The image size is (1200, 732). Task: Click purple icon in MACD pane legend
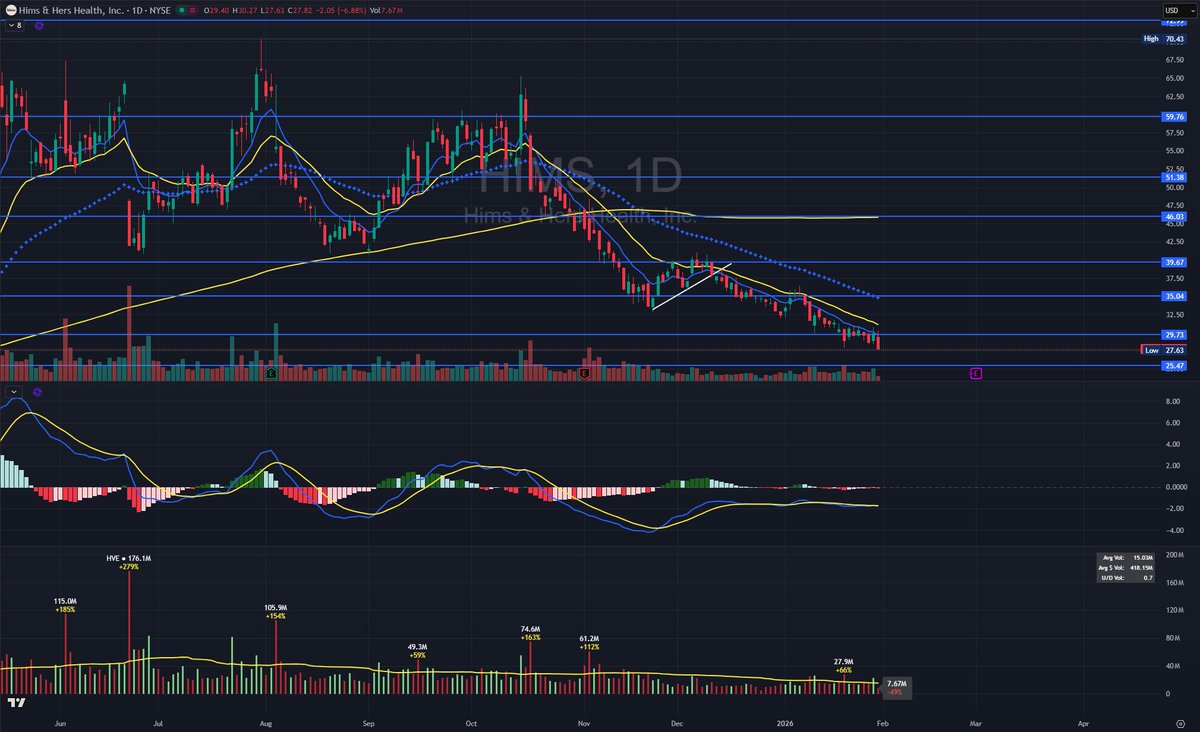[39, 391]
